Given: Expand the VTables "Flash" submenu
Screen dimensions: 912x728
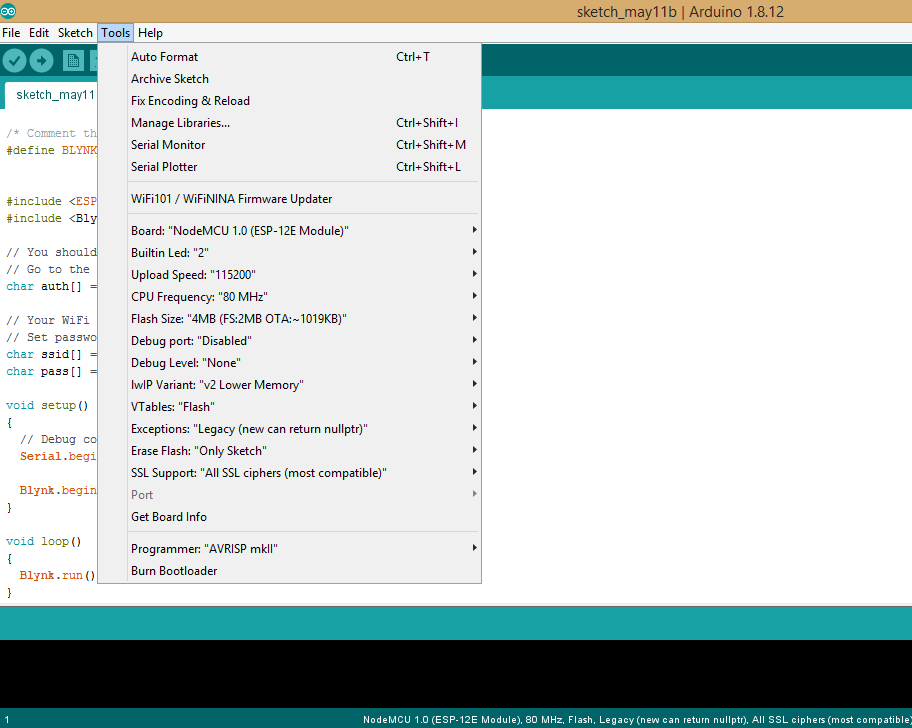Looking at the screenshot, I should [289, 408].
